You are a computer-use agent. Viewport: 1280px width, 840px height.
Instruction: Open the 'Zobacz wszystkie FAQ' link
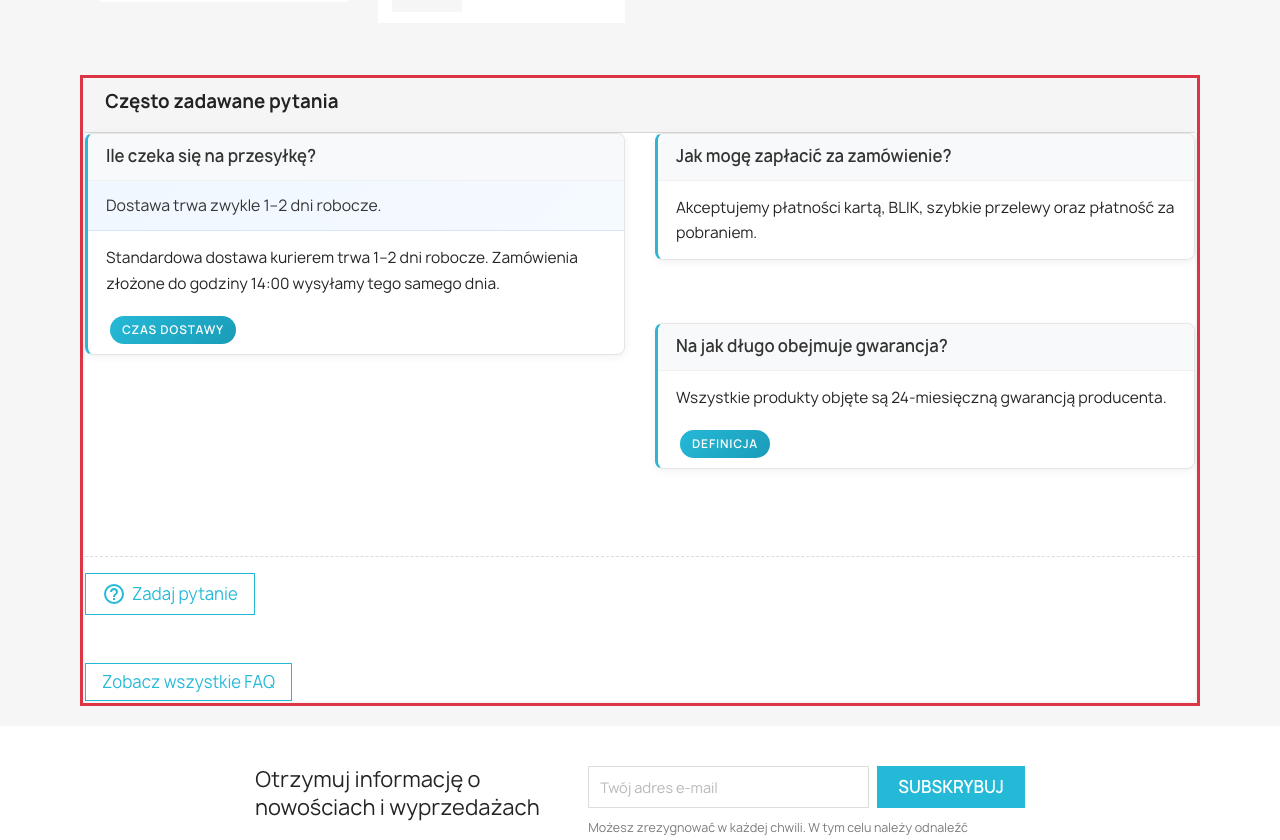click(x=188, y=682)
